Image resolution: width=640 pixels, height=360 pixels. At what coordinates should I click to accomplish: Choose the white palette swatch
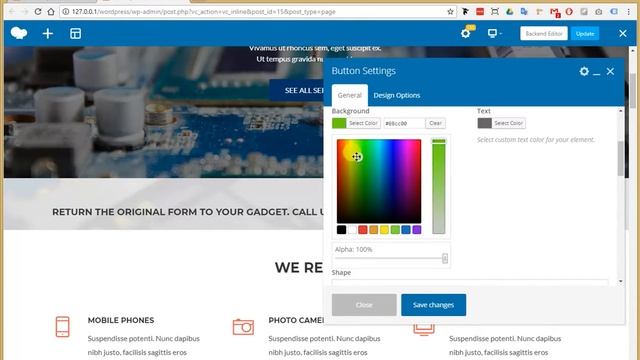click(352, 230)
